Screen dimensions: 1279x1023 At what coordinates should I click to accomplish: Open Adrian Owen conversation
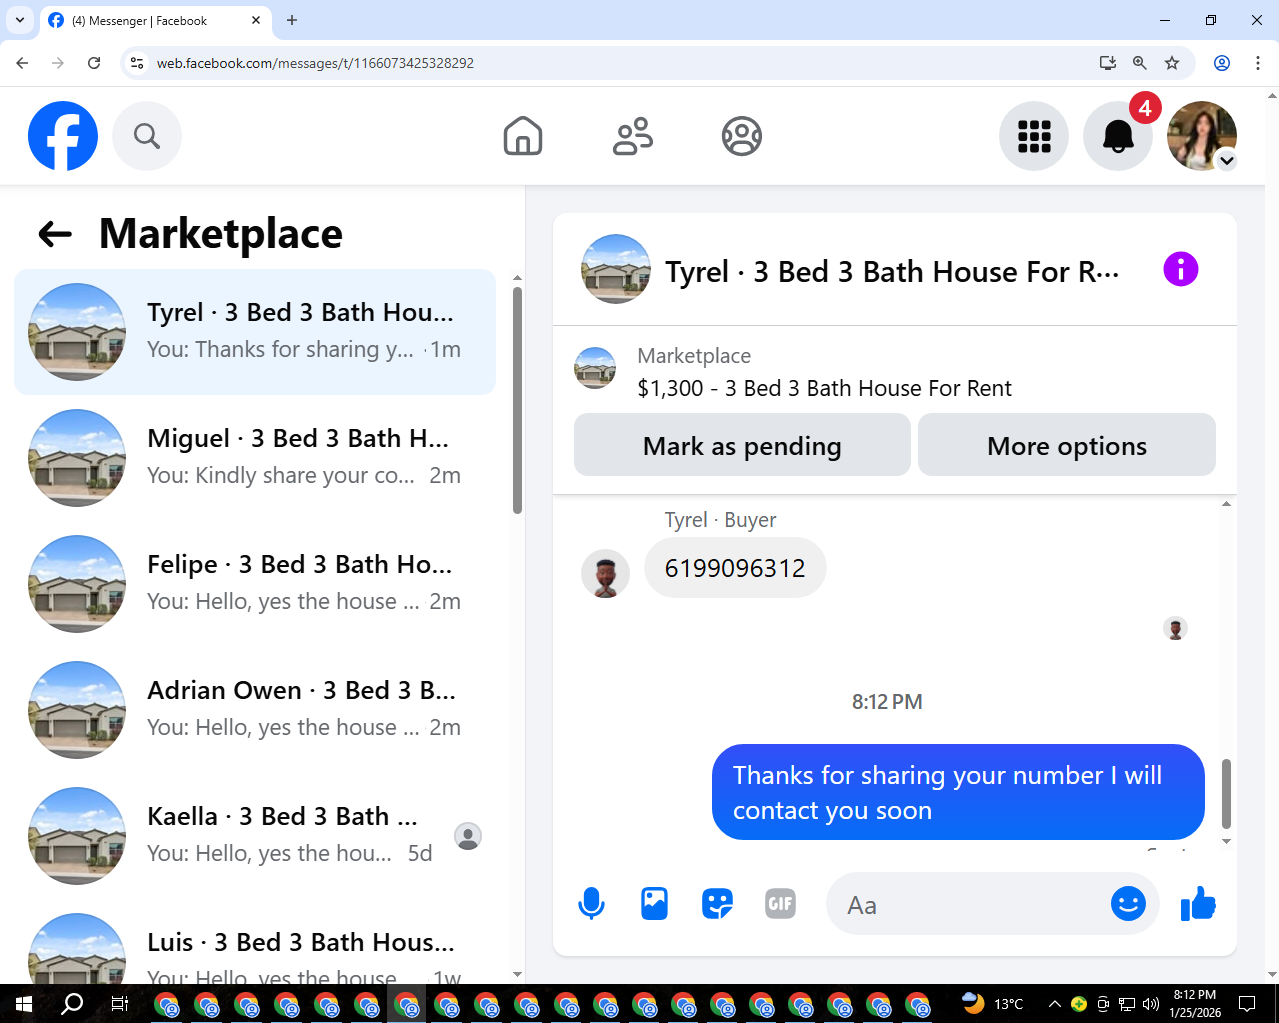pyautogui.click(x=255, y=710)
